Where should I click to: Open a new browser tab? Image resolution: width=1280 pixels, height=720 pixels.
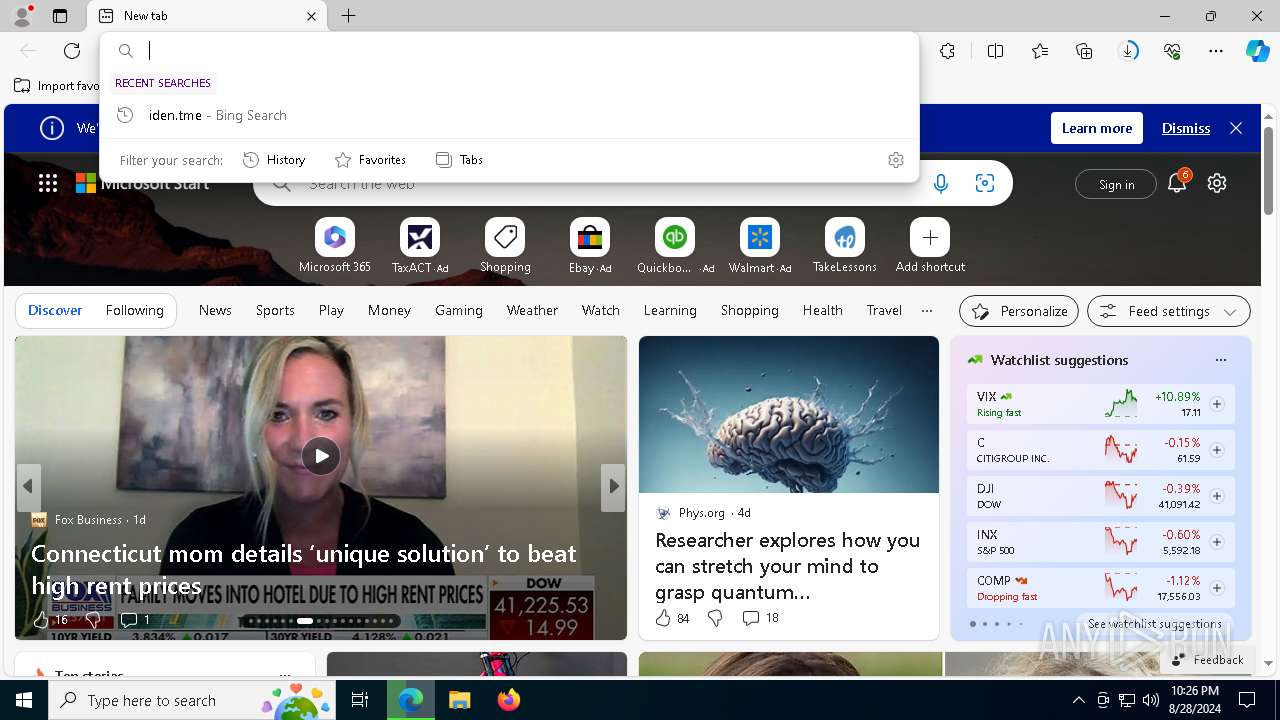click(x=348, y=16)
